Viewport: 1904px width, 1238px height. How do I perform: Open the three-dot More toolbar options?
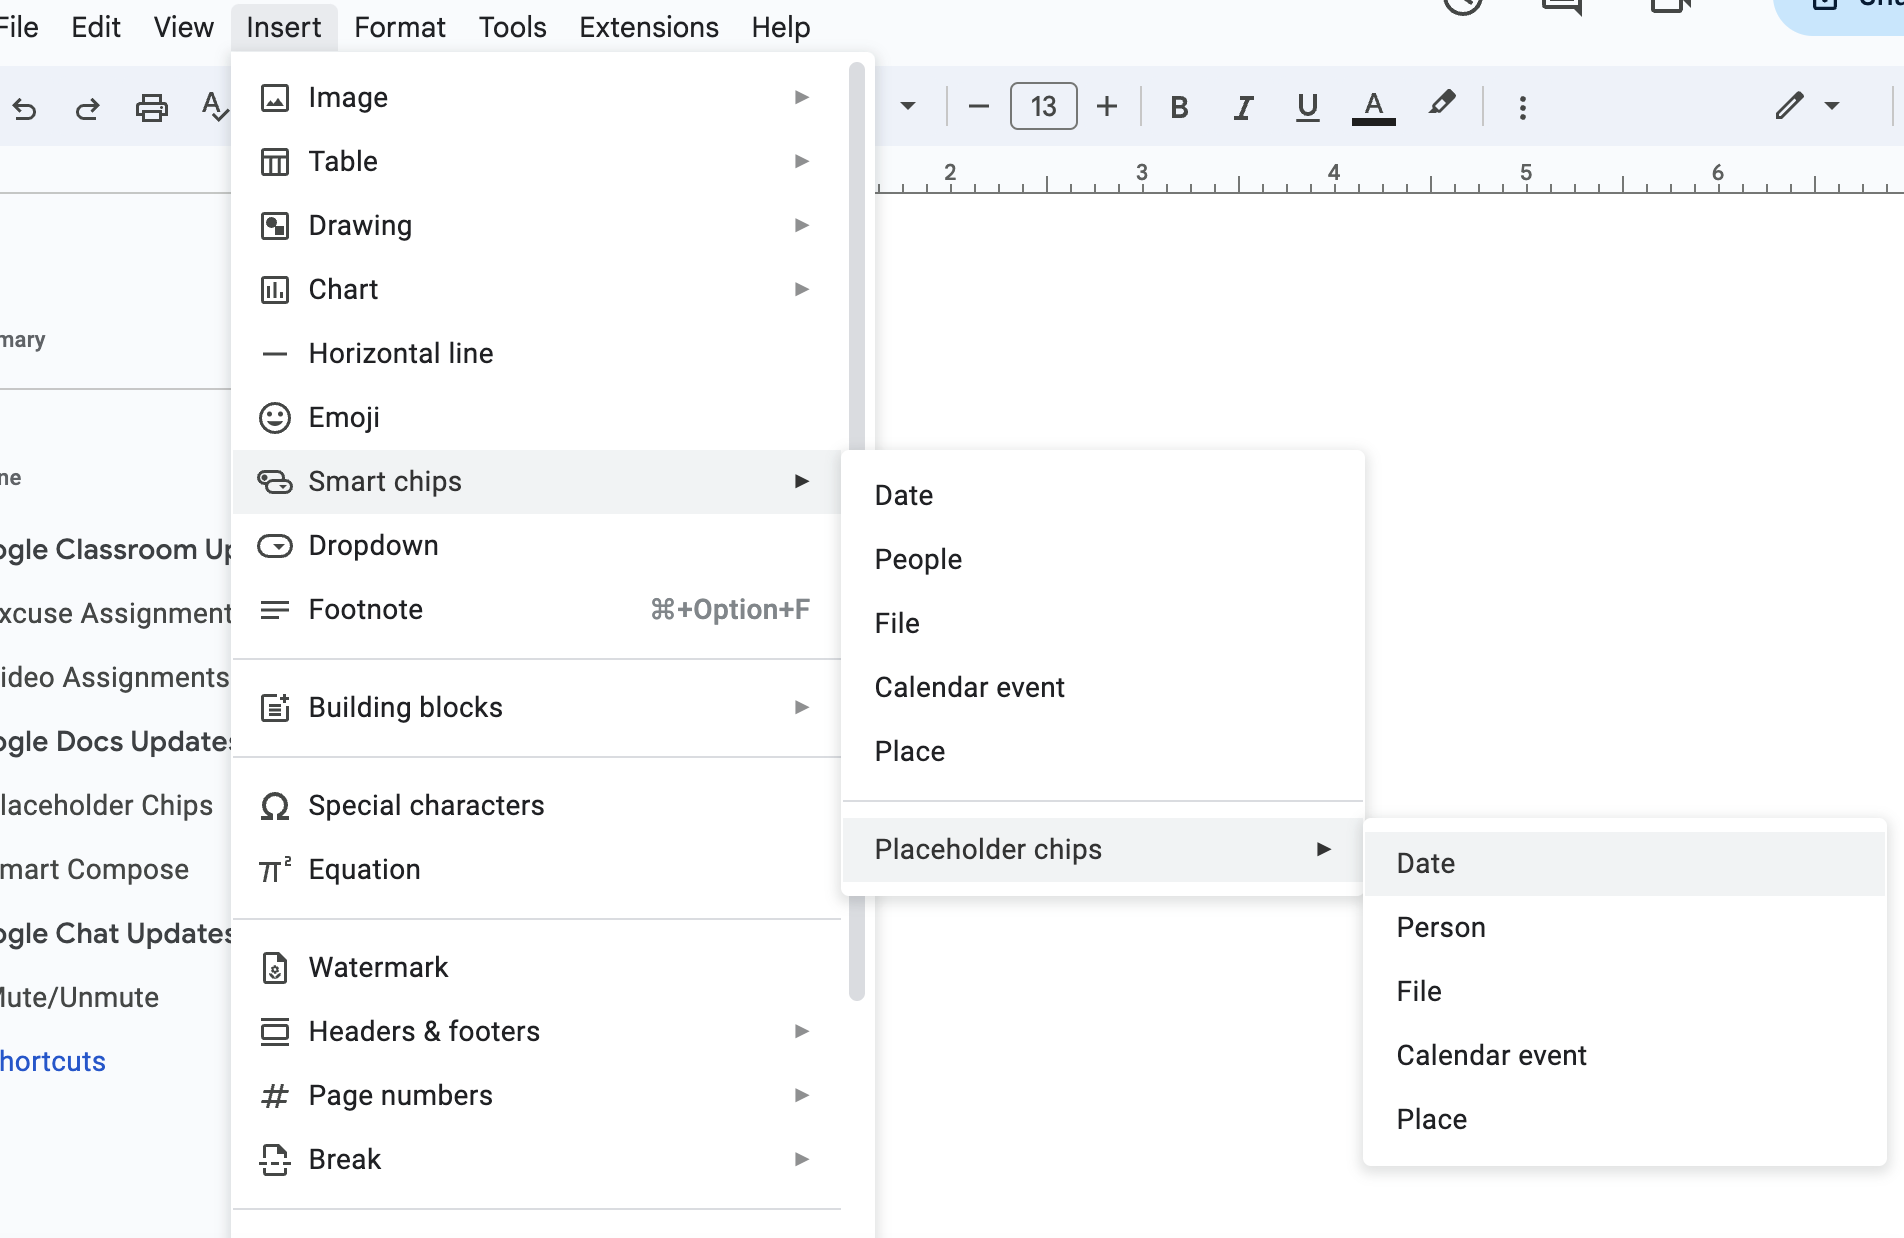pos(1522,107)
